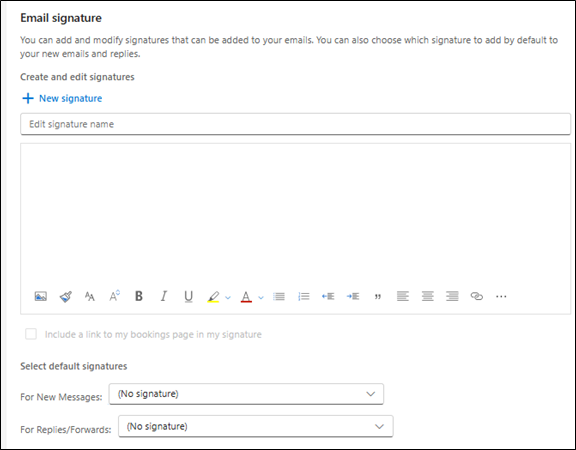The height and width of the screenshot is (450, 576).
Task: Apply red font color
Action: point(246,296)
